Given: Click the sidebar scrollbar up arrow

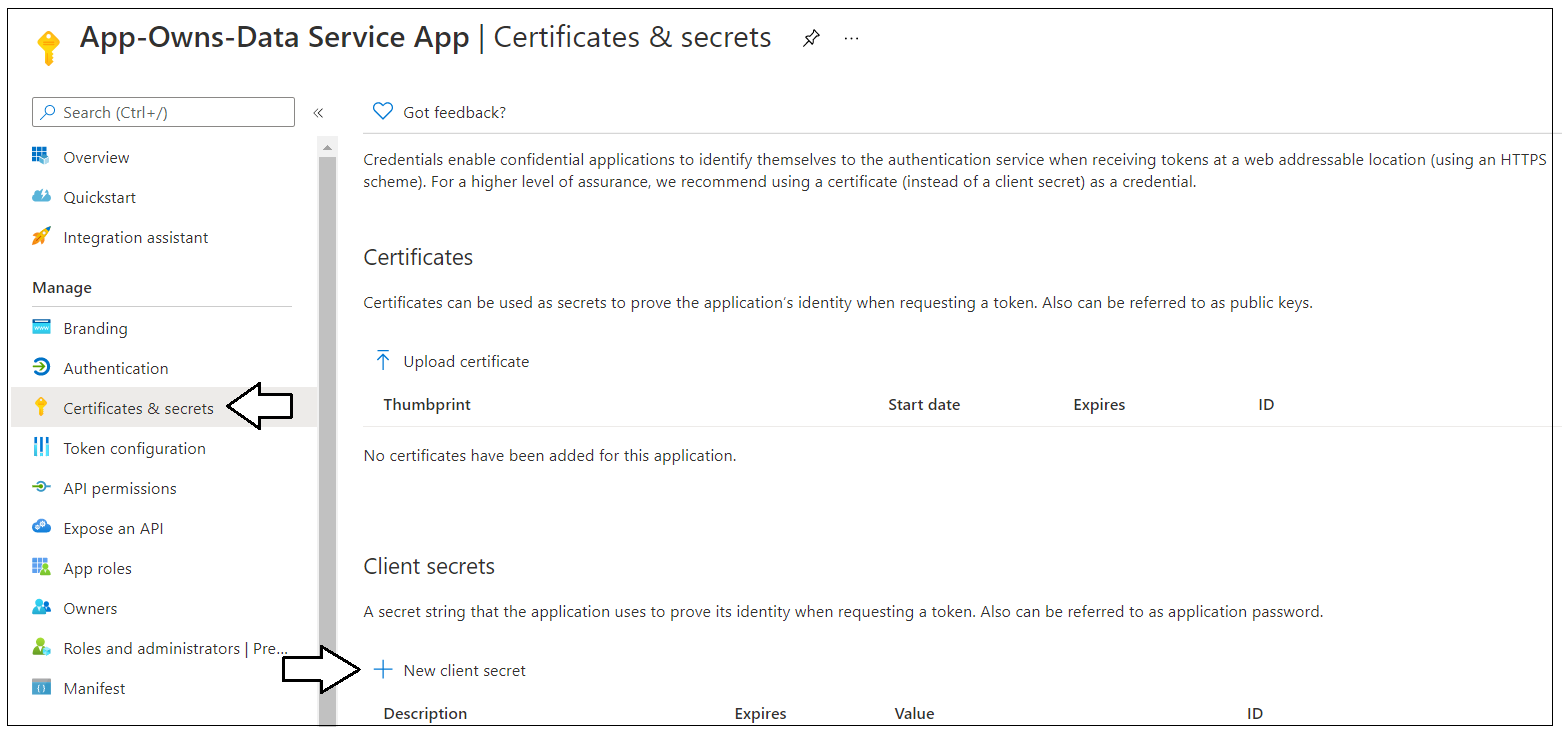Looking at the screenshot, I should point(327,147).
